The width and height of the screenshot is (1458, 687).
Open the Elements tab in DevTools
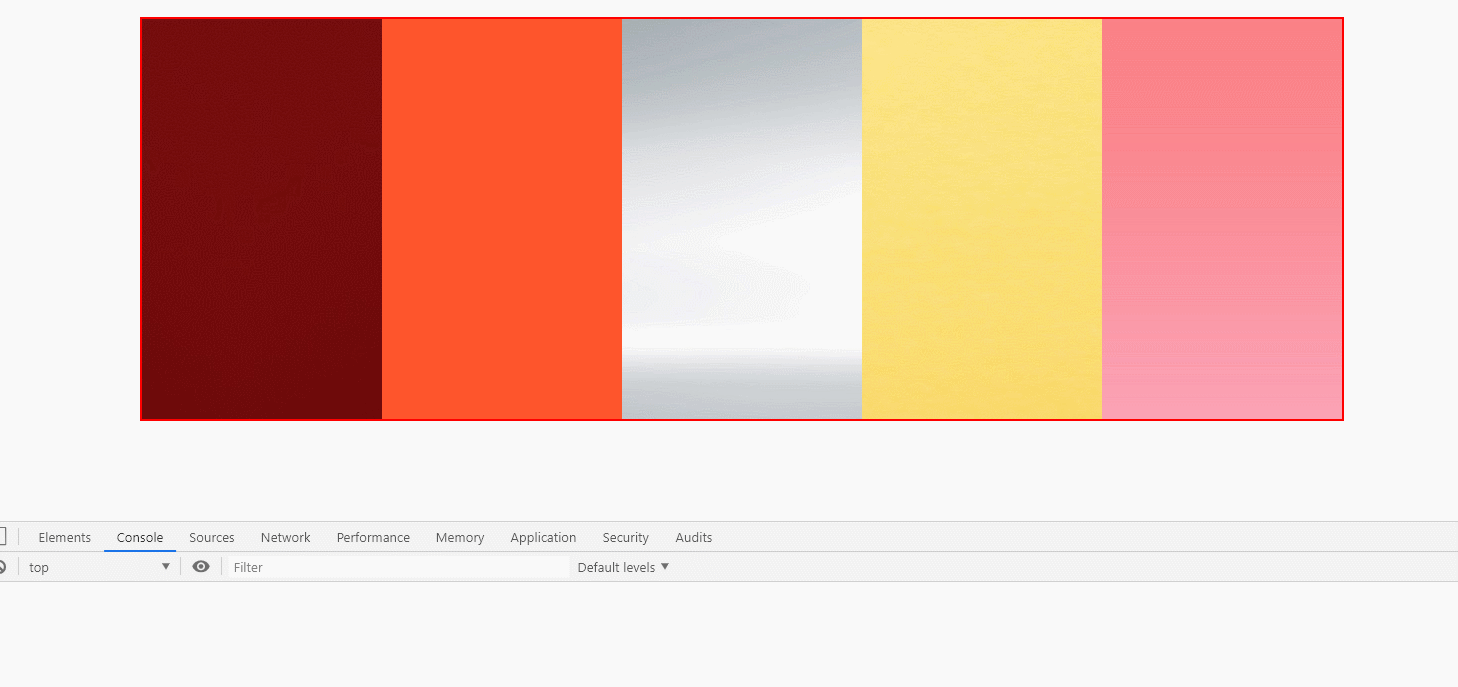tap(64, 537)
